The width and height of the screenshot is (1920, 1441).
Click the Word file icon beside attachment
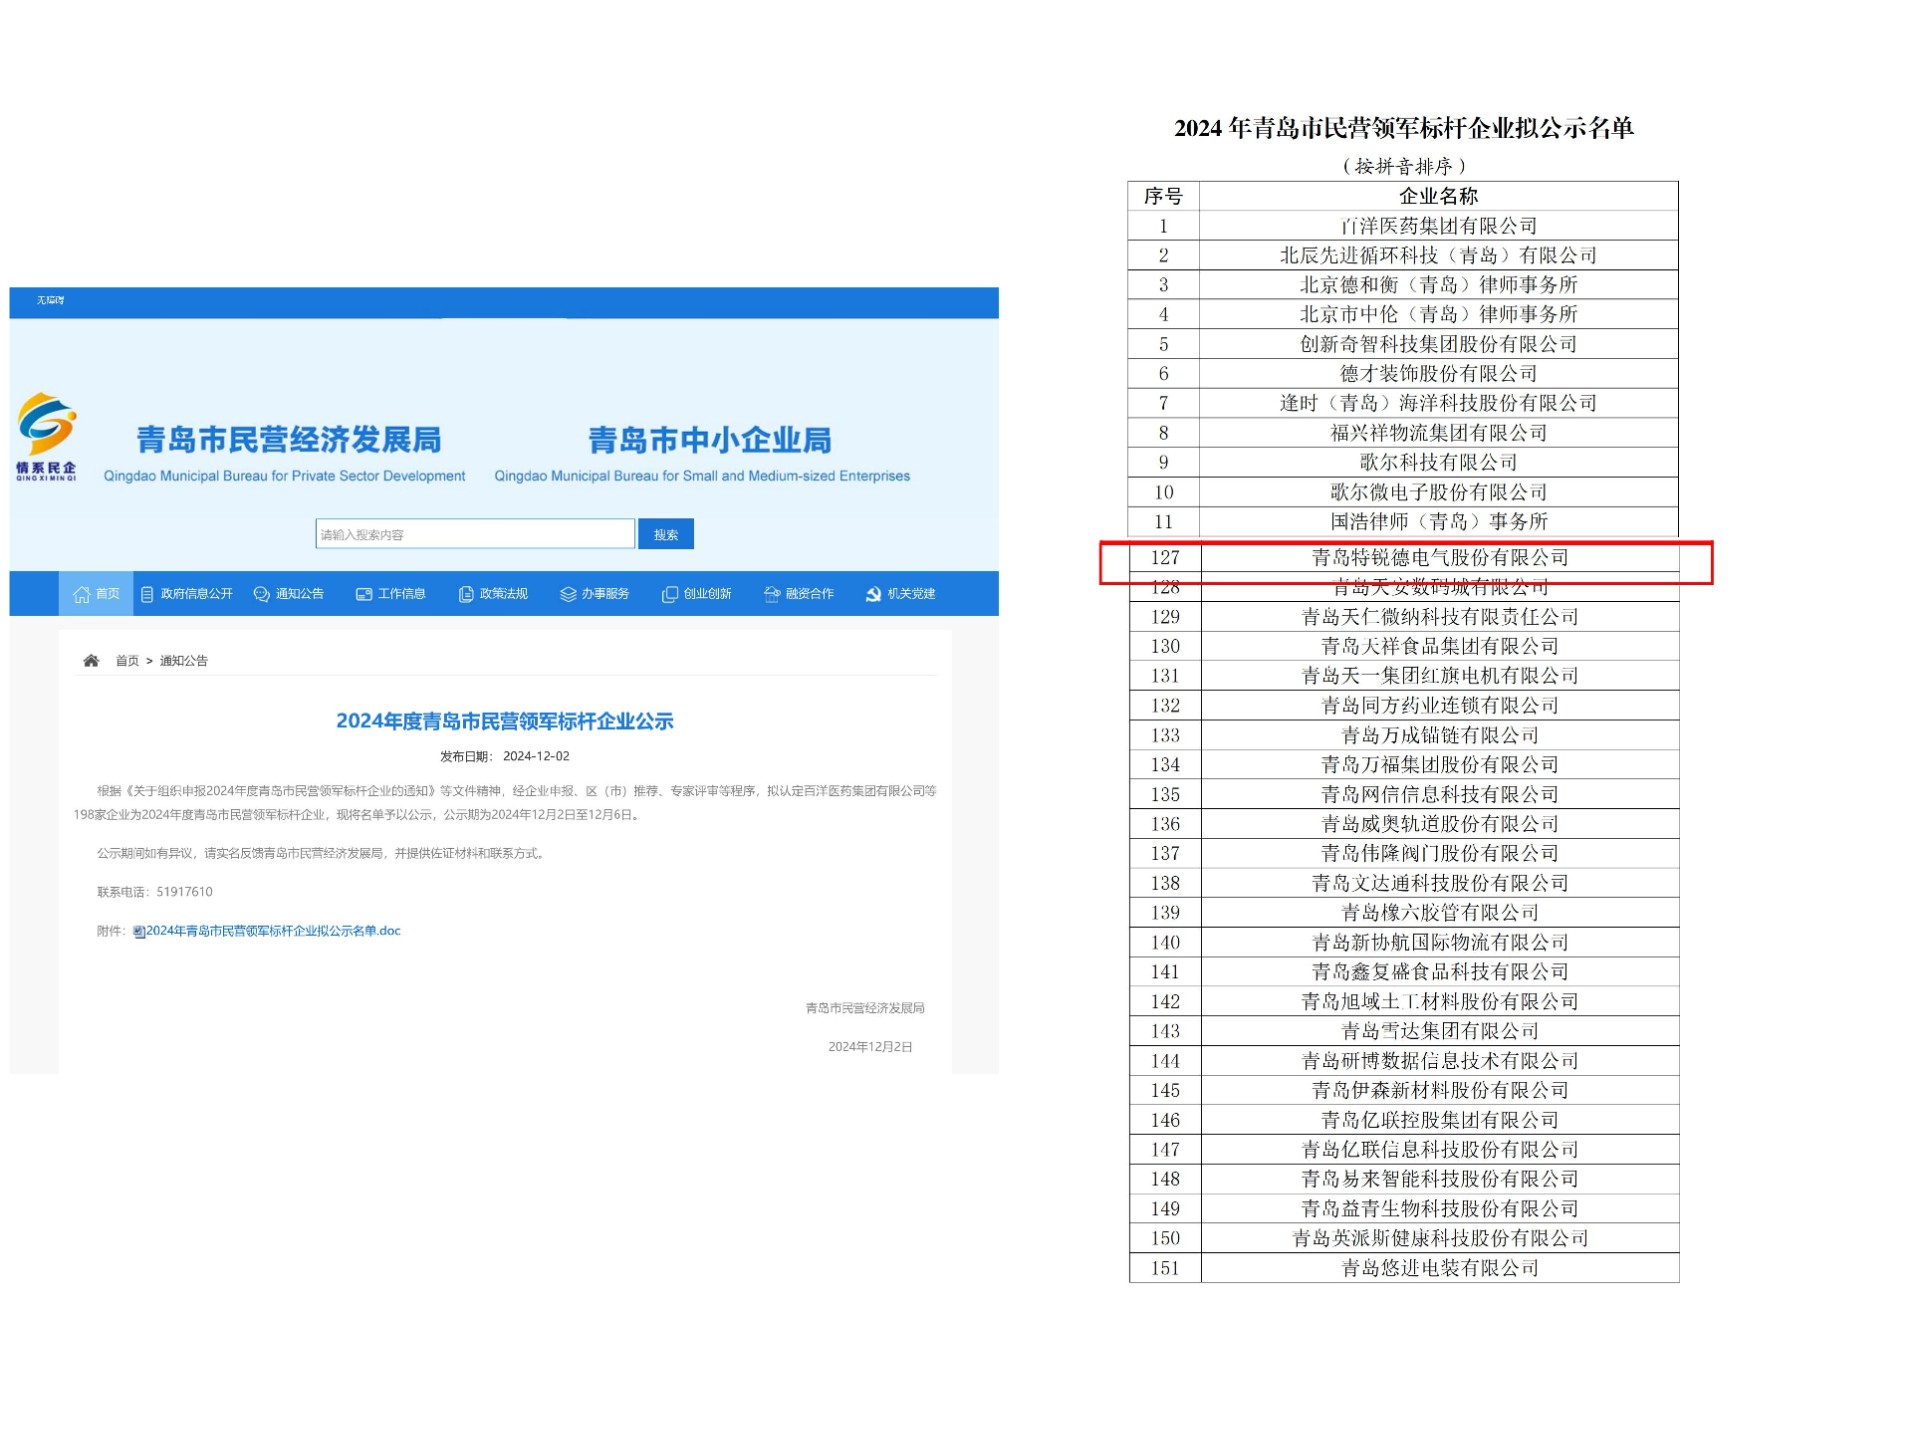click(139, 932)
